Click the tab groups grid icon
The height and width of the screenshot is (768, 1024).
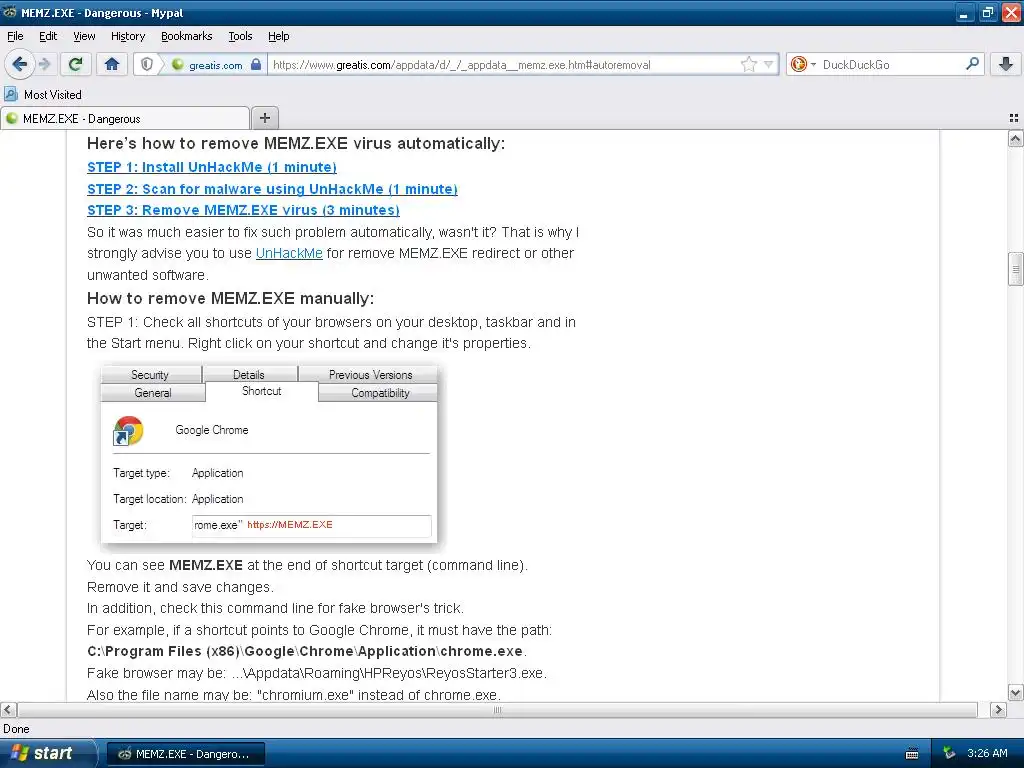point(1014,118)
